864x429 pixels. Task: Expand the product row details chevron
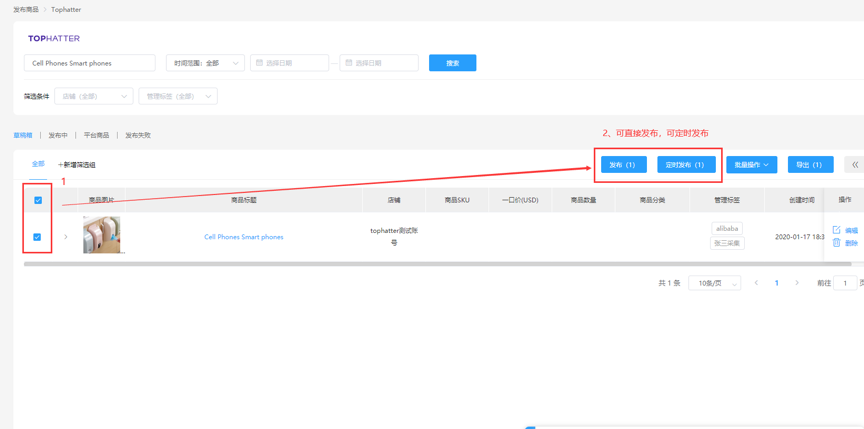click(x=66, y=237)
